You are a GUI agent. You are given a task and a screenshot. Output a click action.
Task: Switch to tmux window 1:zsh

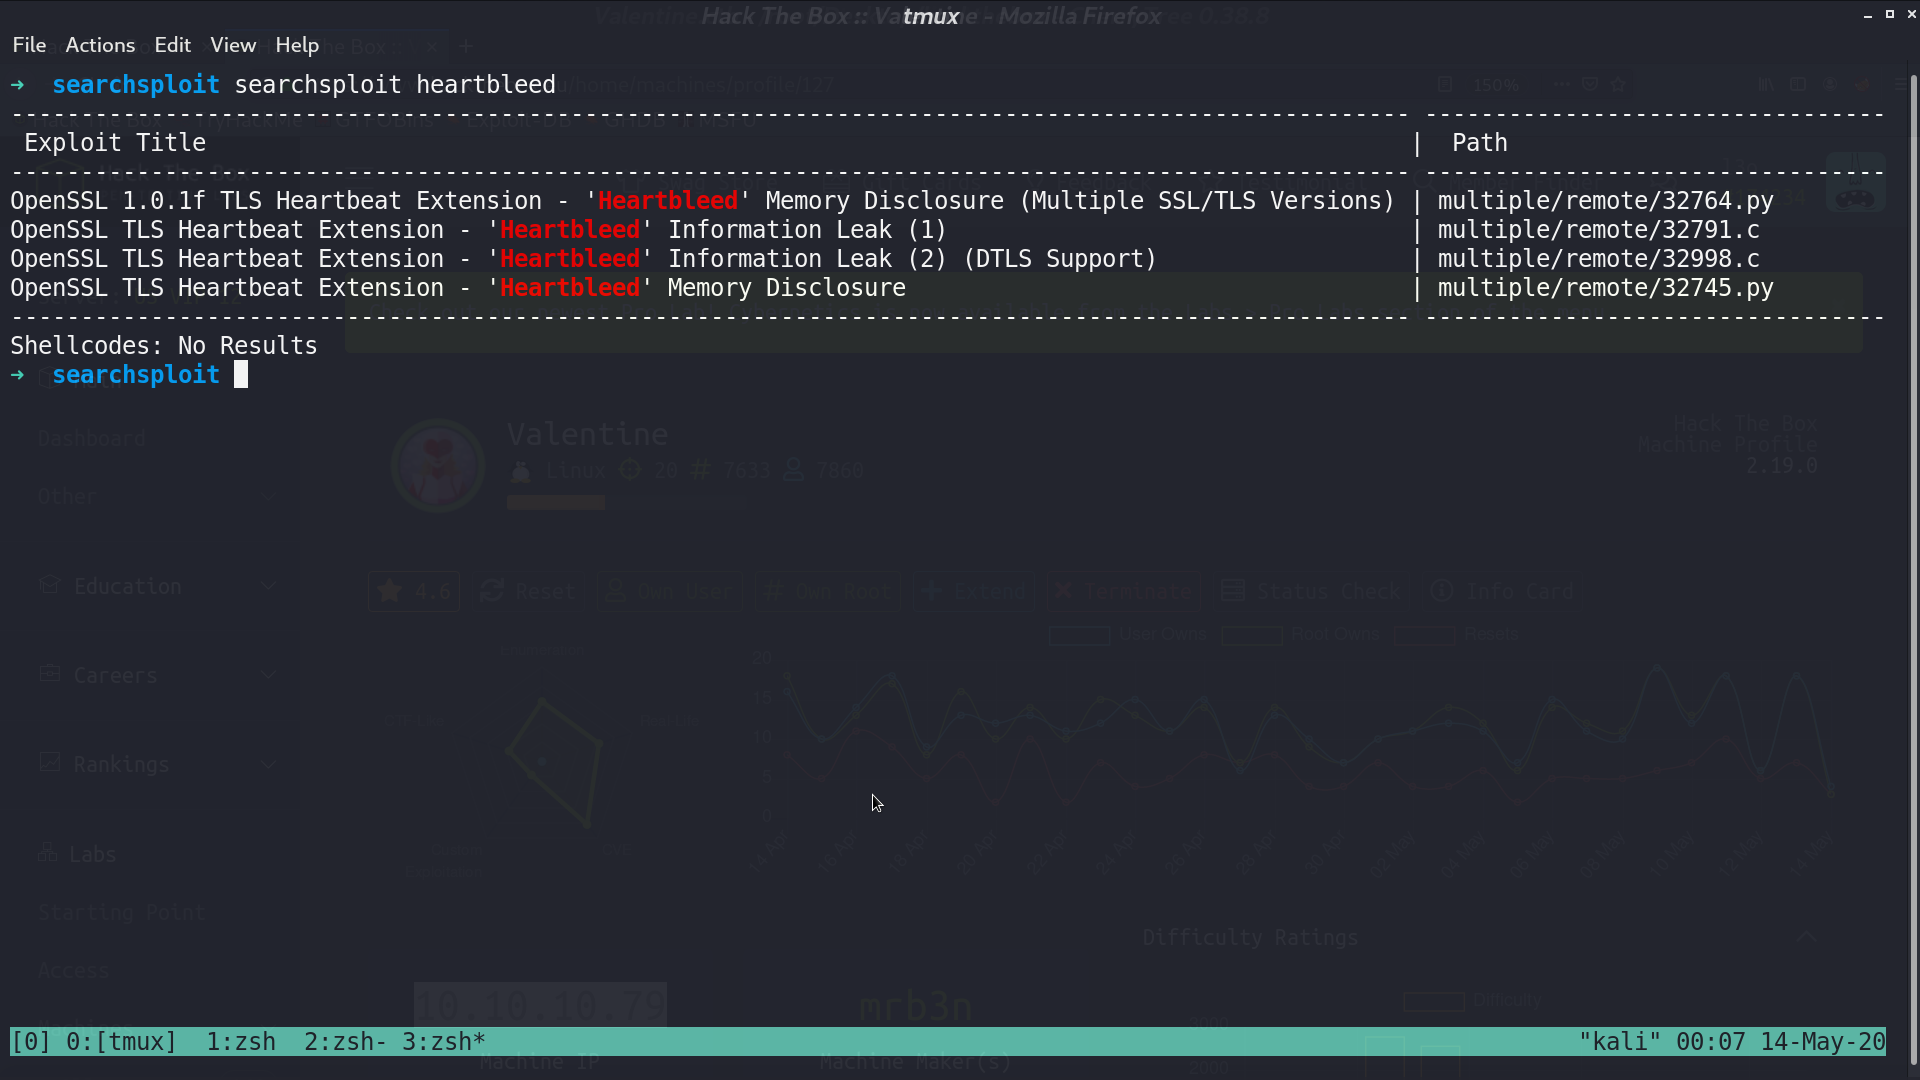pyautogui.click(x=241, y=1042)
